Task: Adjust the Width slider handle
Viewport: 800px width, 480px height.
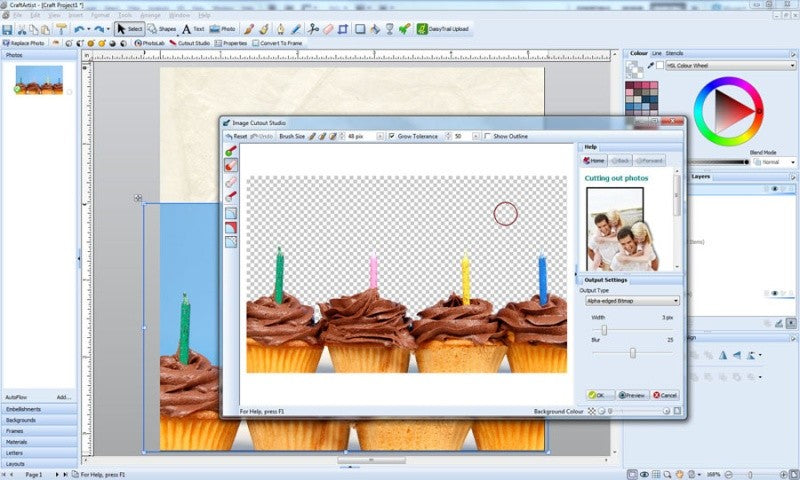Action: coord(604,331)
